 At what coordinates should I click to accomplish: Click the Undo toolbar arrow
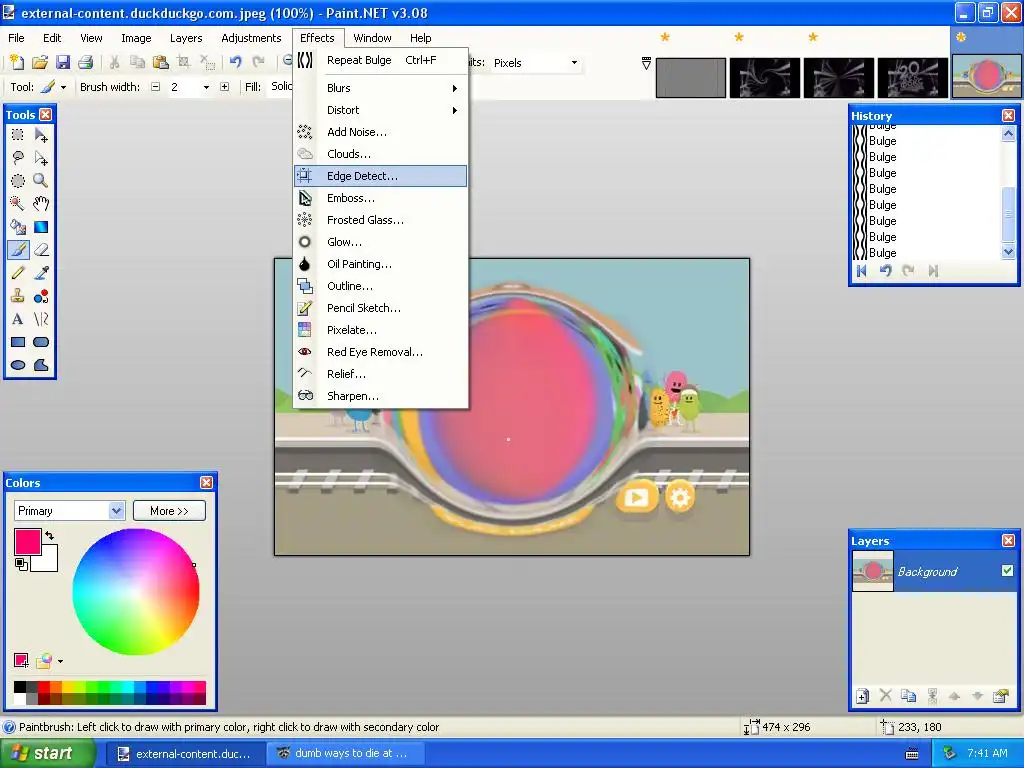(236, 62)
